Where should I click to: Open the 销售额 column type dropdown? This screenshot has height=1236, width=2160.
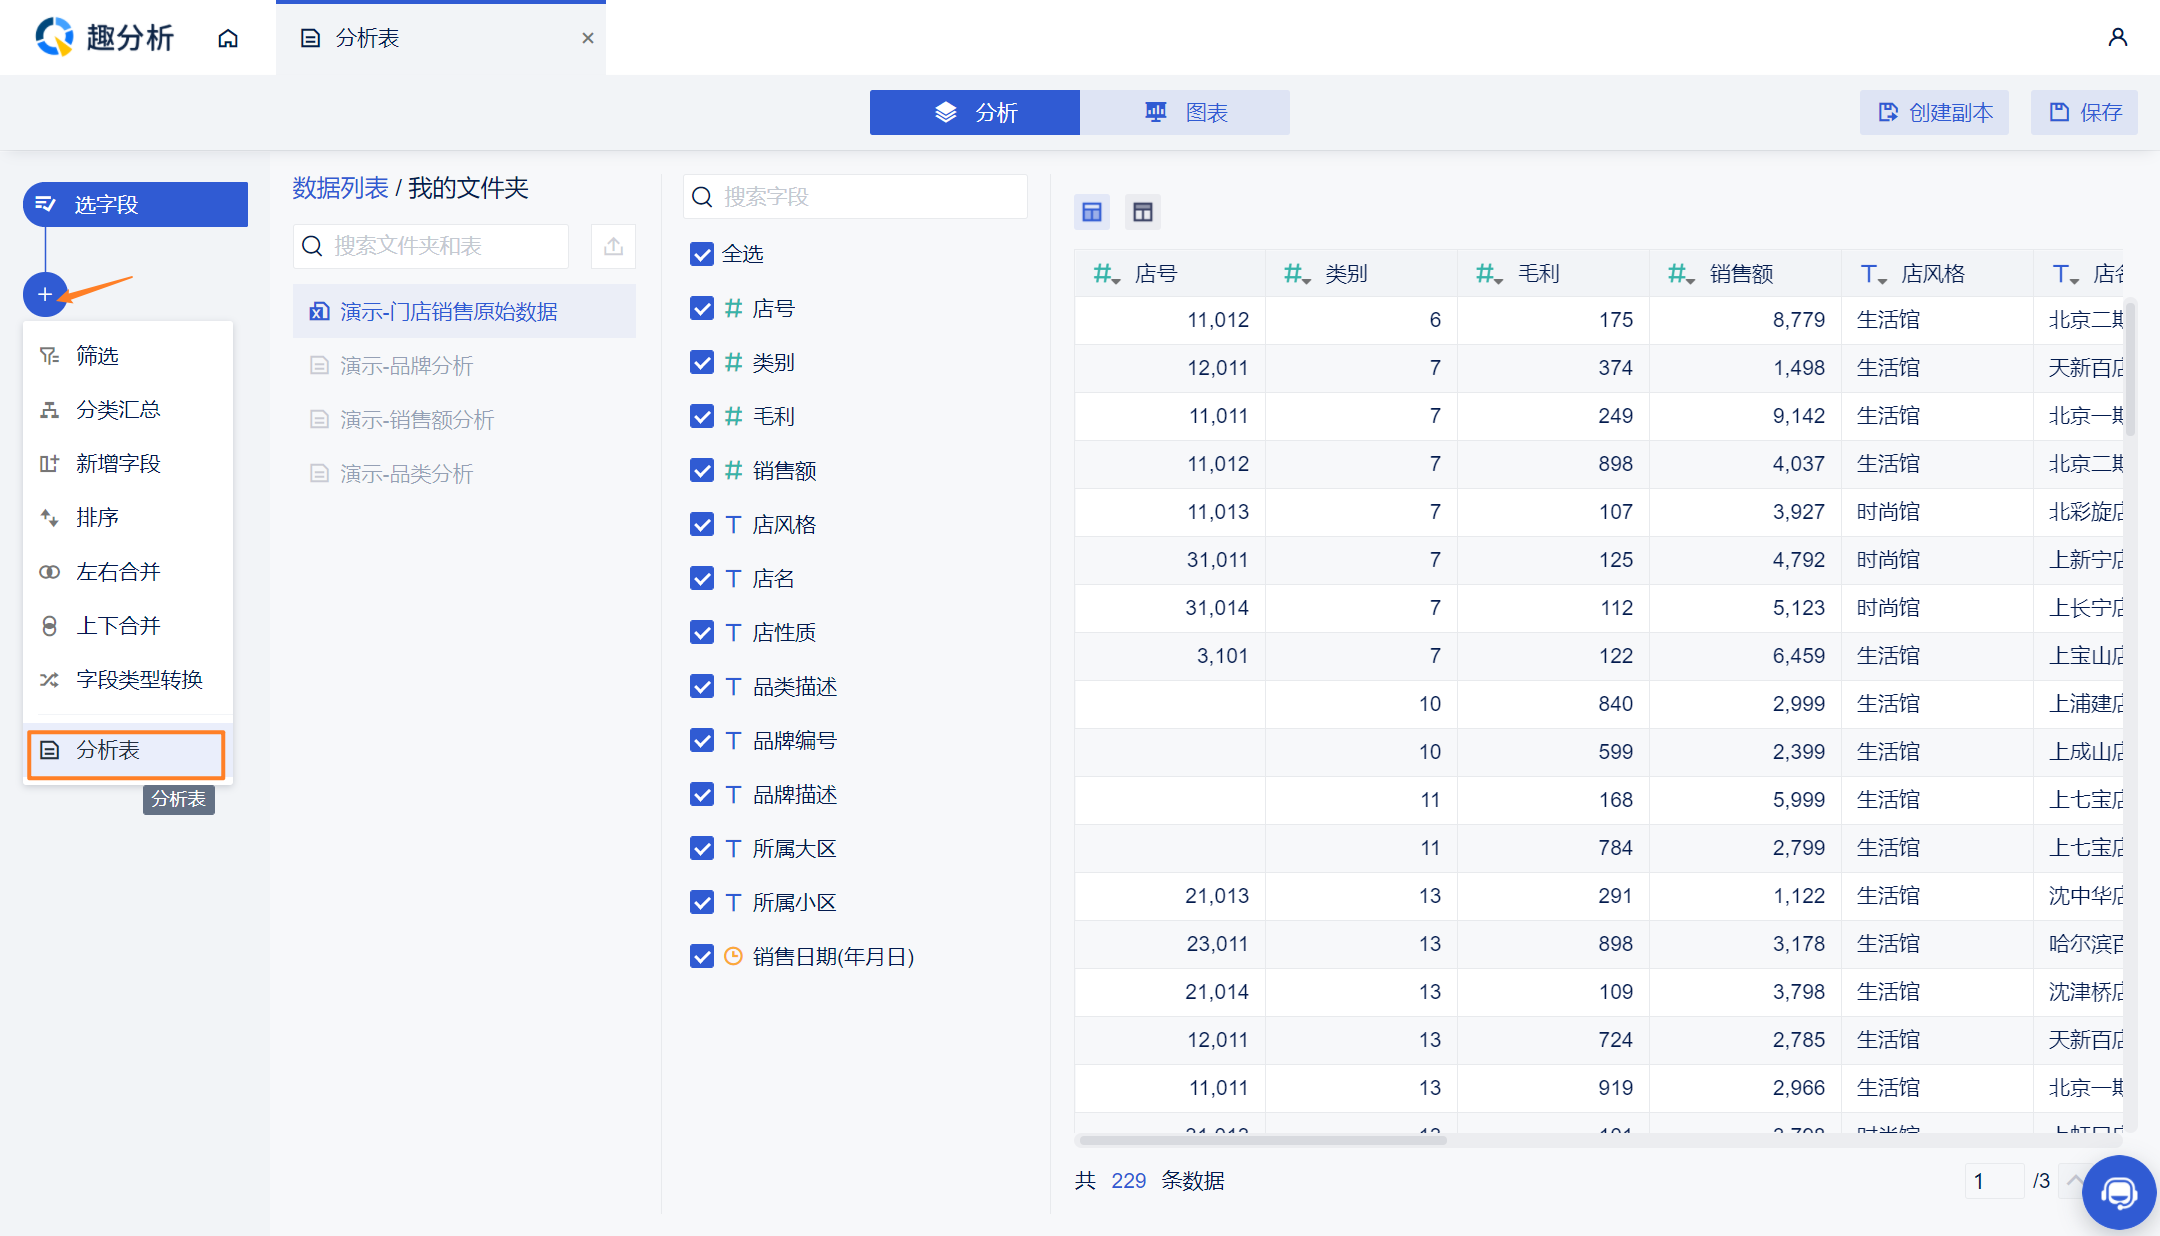pos(1681,274)
